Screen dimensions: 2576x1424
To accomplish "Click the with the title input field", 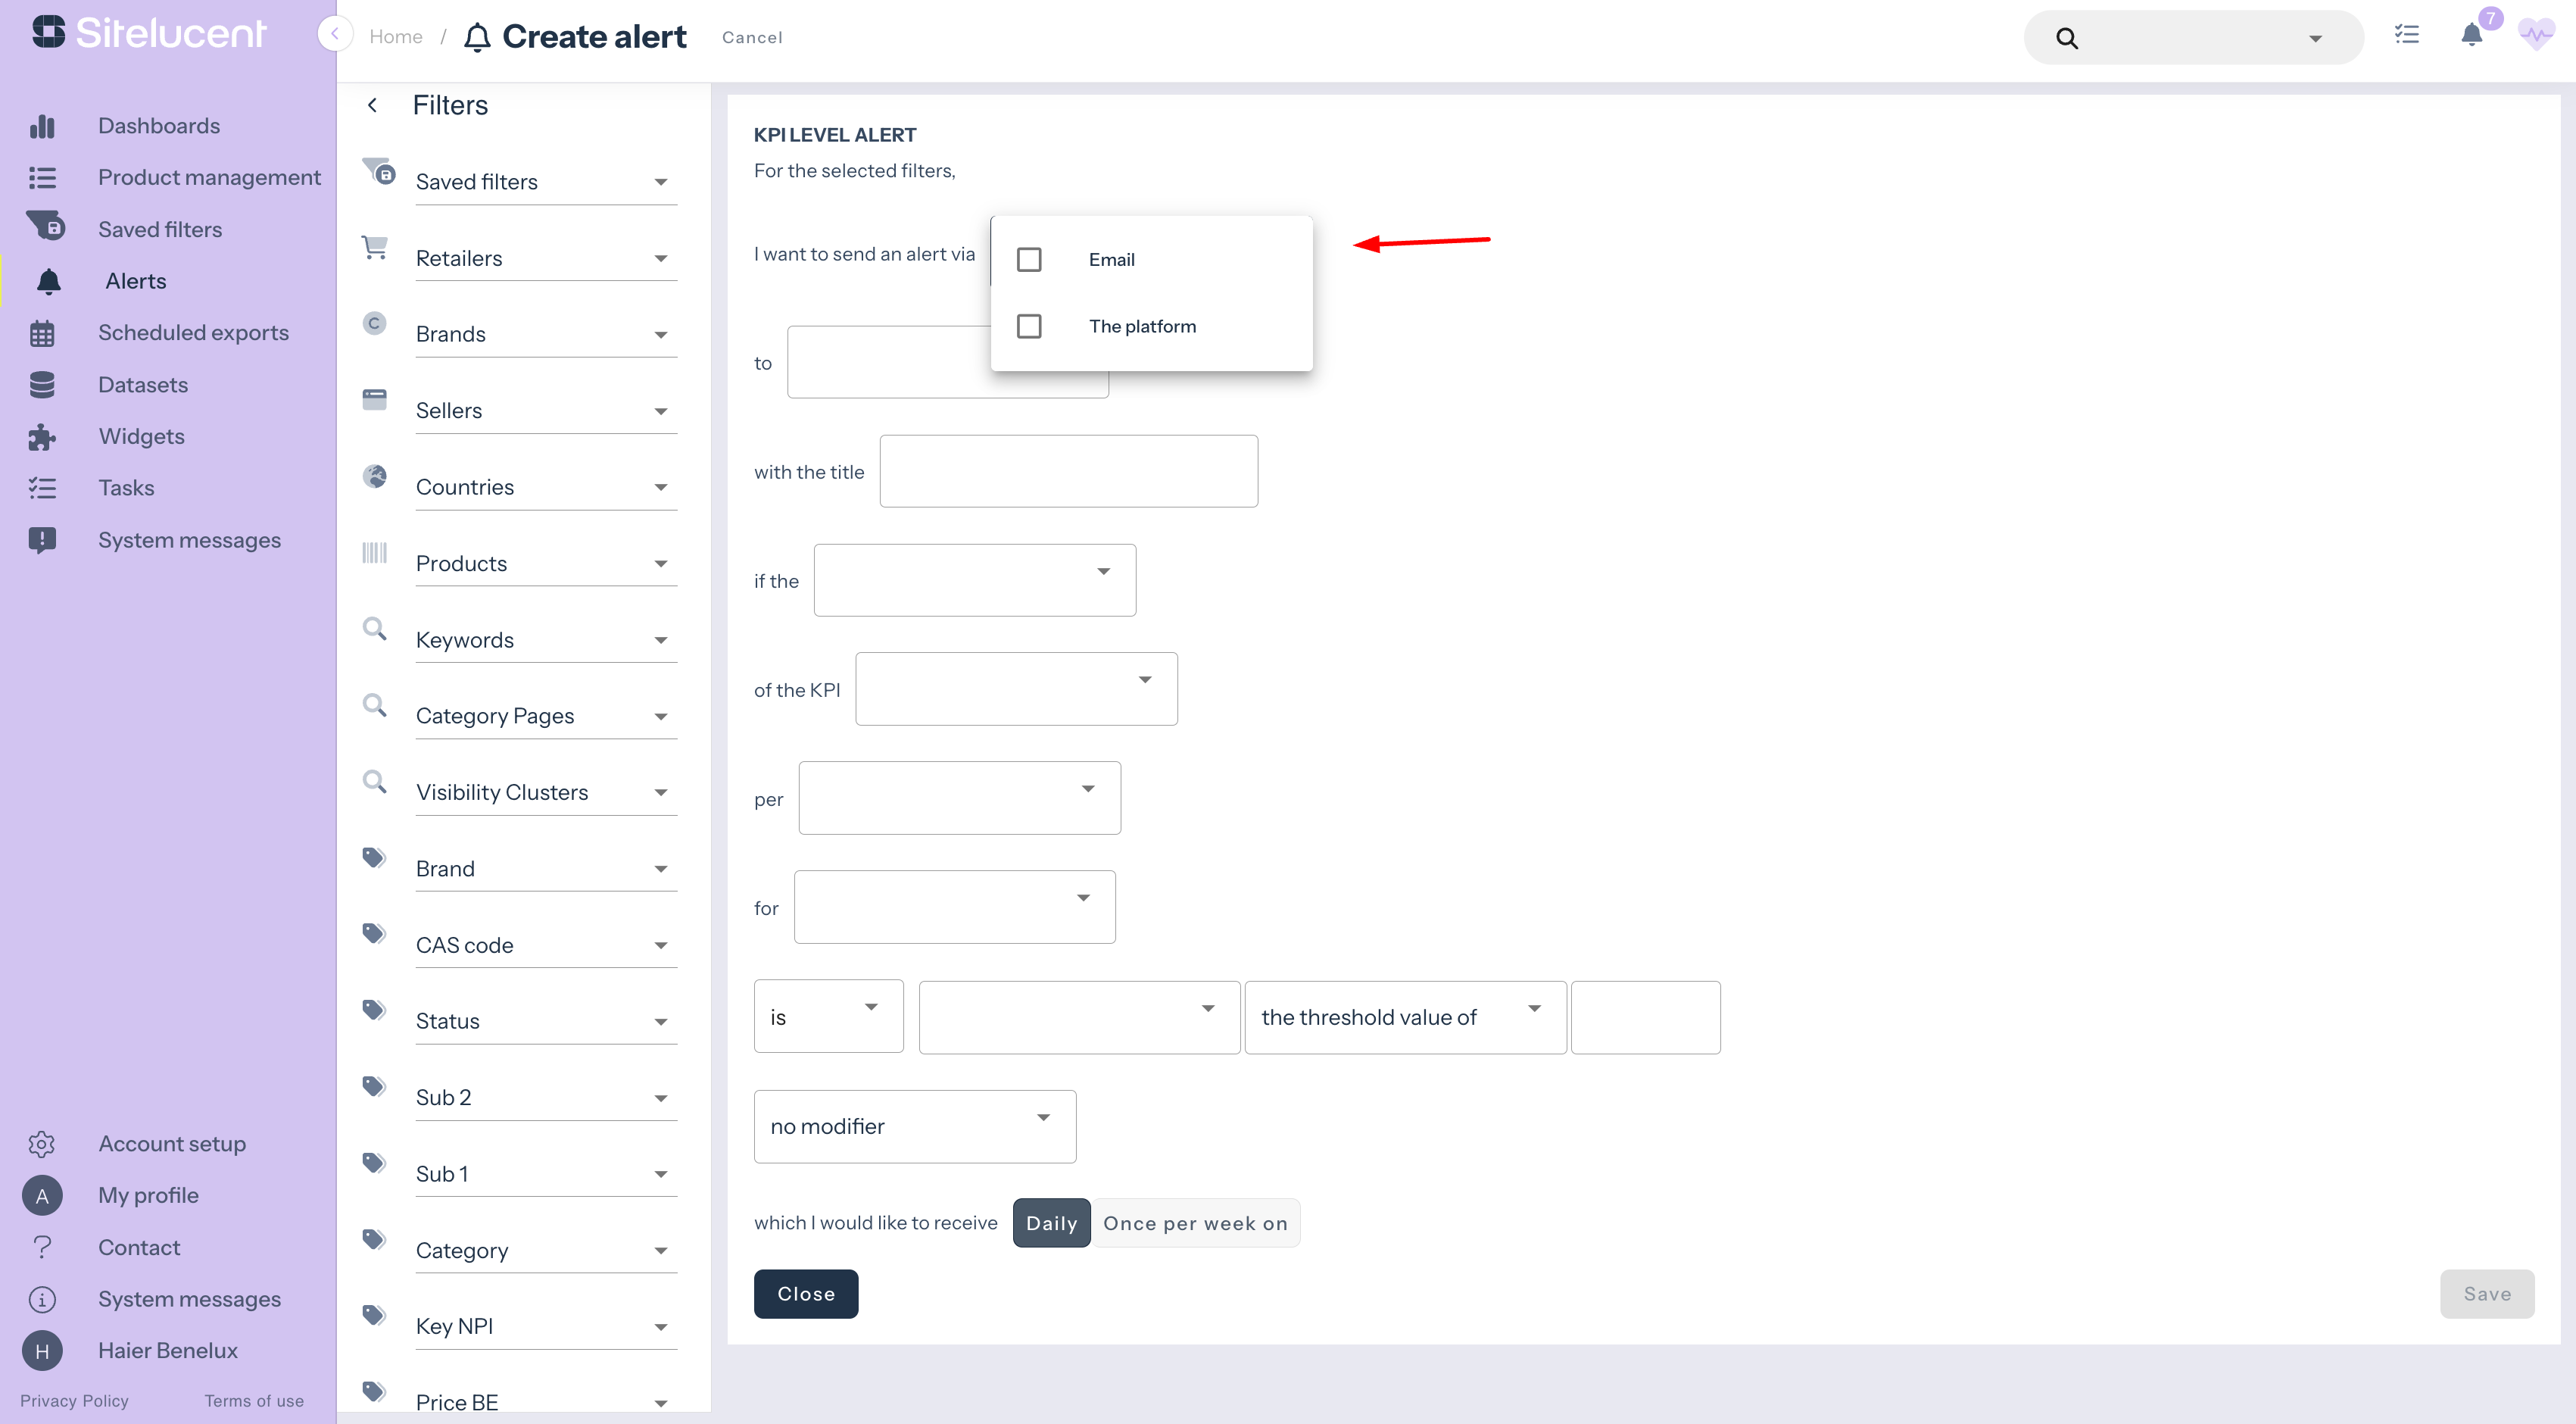I will (x=1068, y=471).
